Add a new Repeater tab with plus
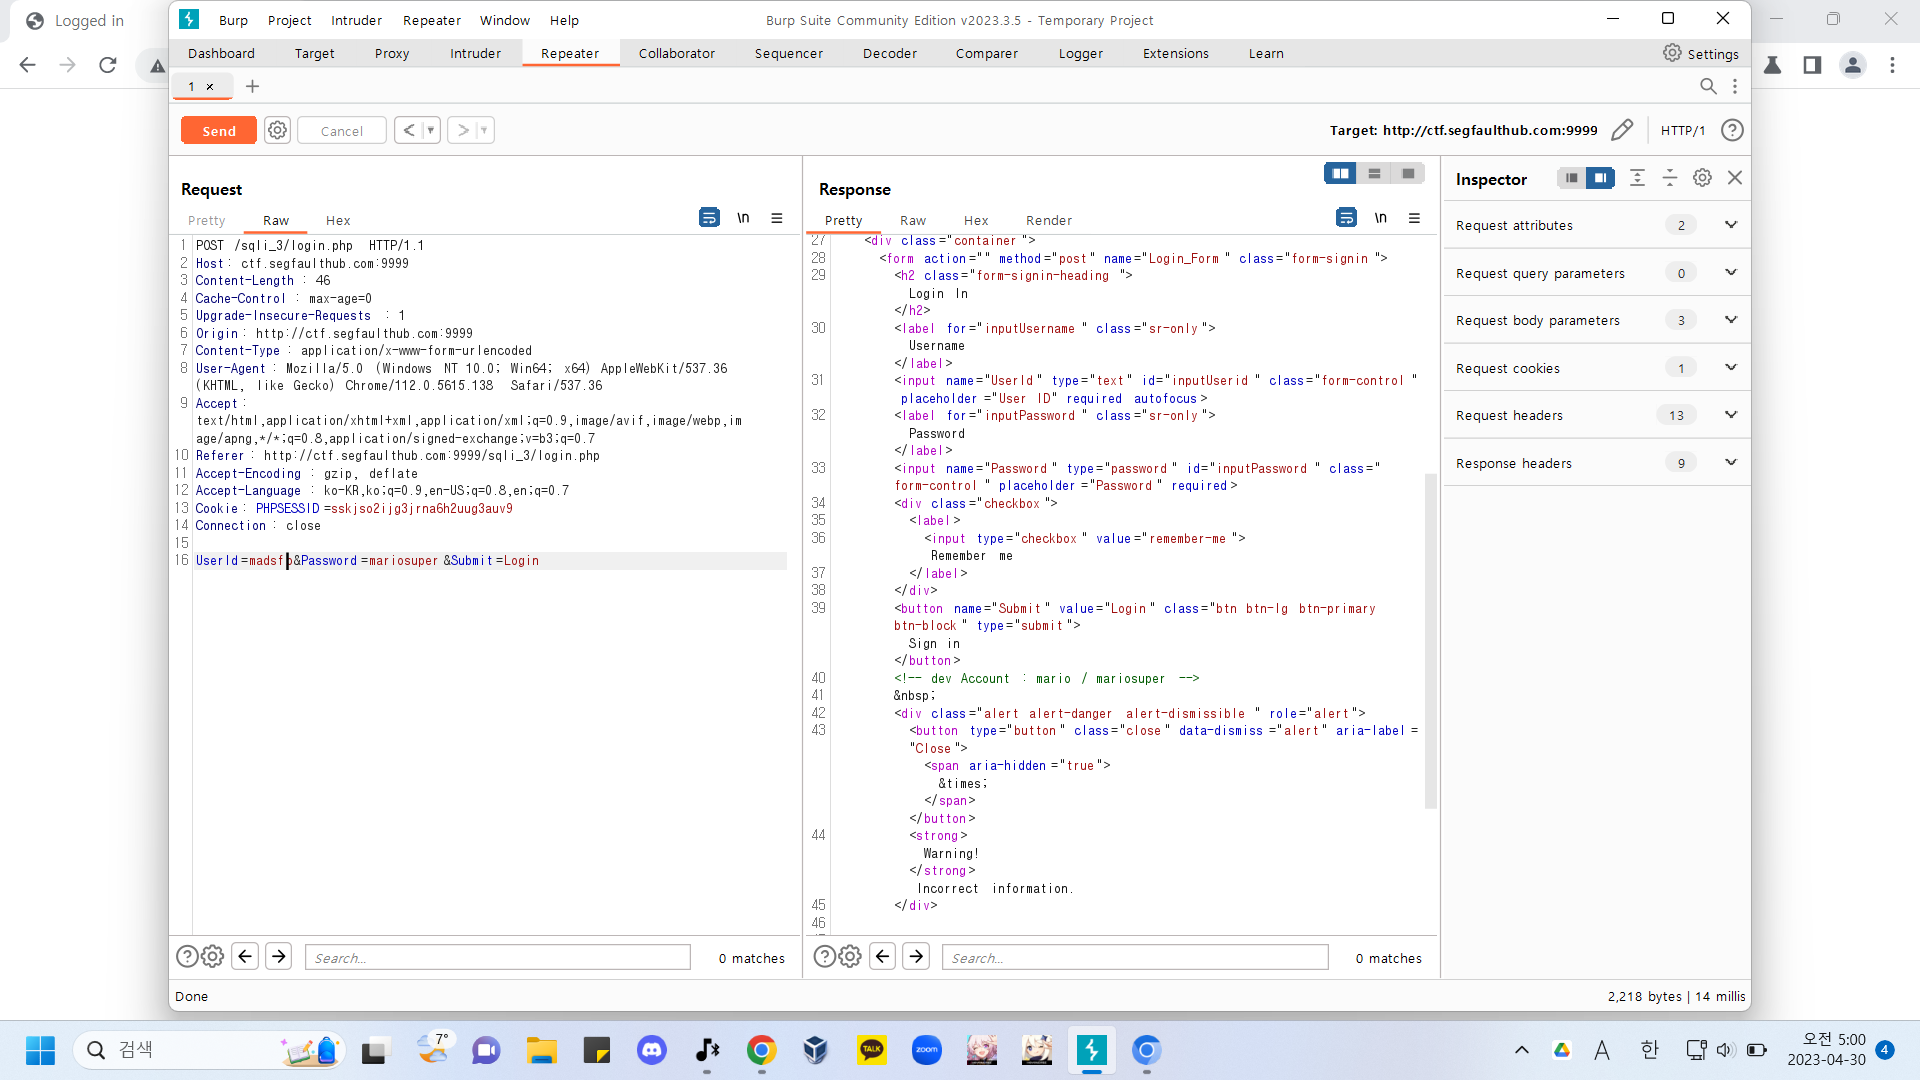The height and width of the screenshot is (1080, 1920). pos(252,86)
